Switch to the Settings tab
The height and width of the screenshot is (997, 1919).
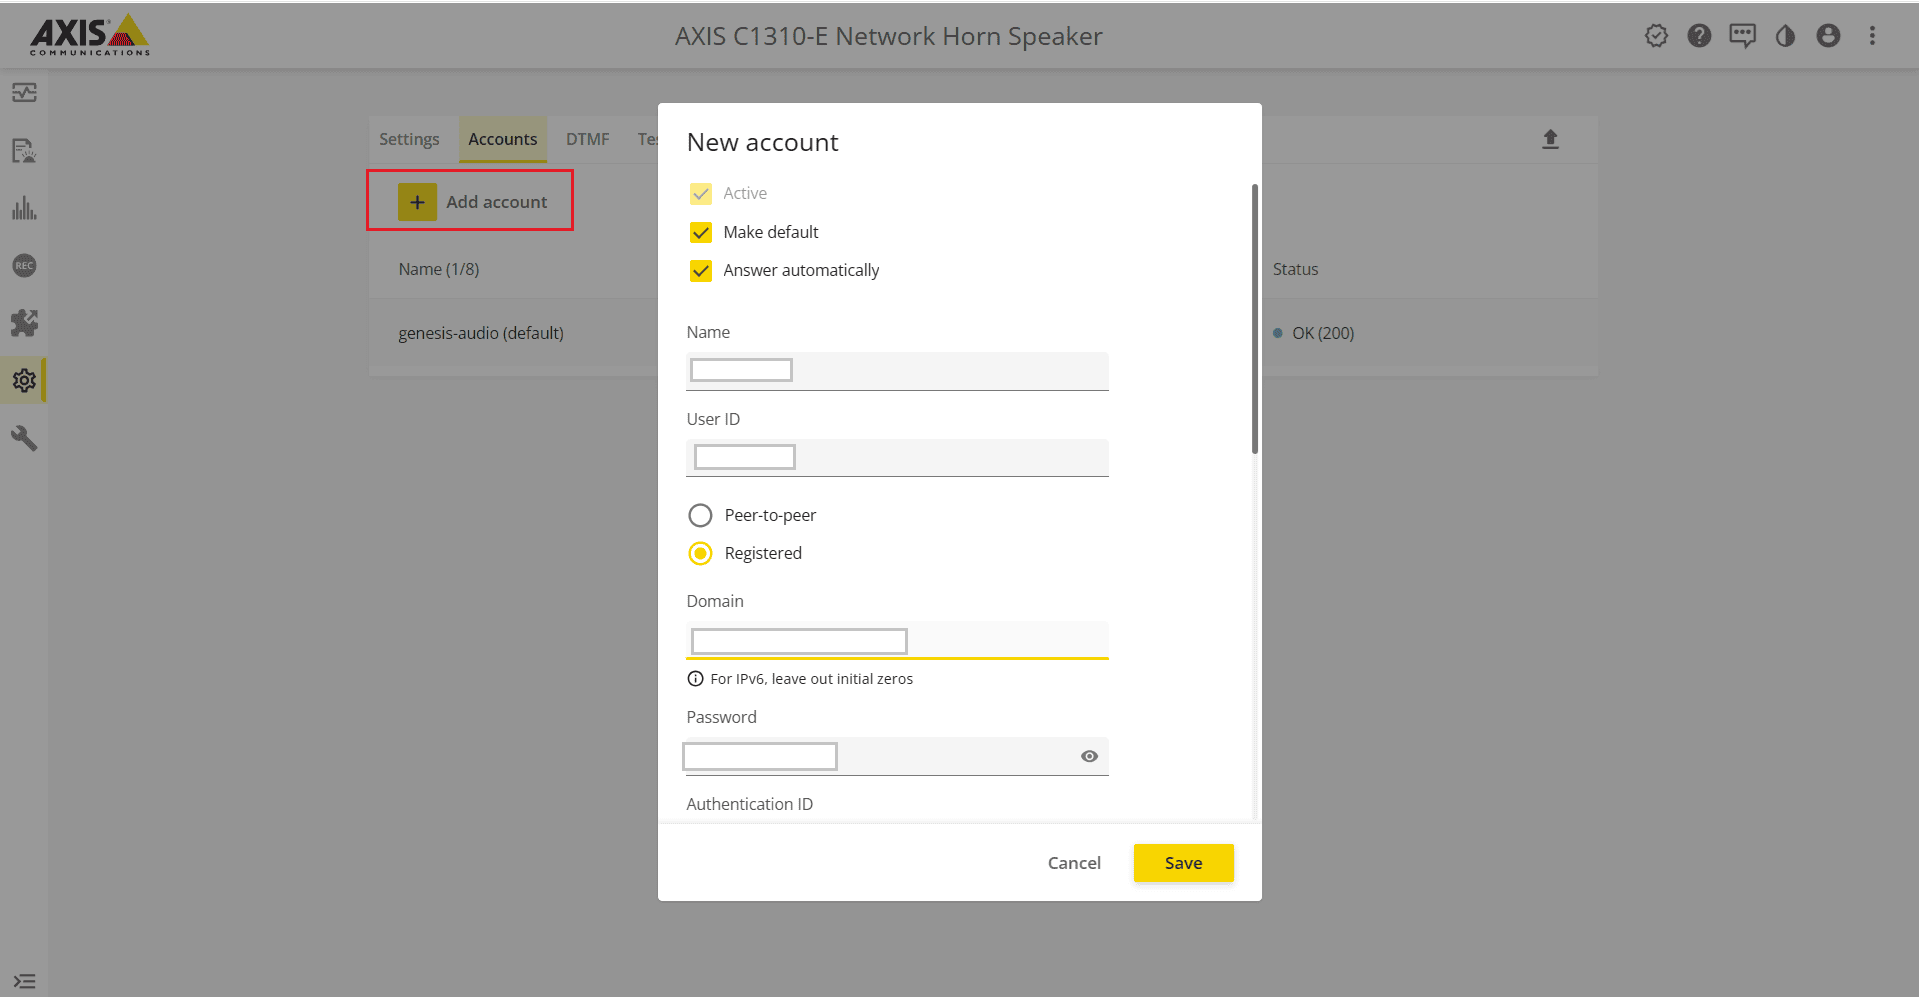409,139
